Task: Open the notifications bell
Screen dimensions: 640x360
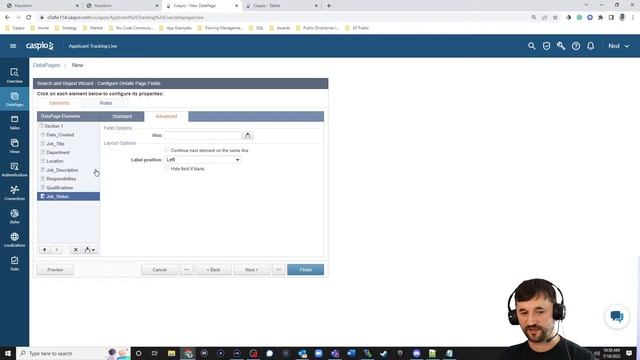Action: (591, 46)
